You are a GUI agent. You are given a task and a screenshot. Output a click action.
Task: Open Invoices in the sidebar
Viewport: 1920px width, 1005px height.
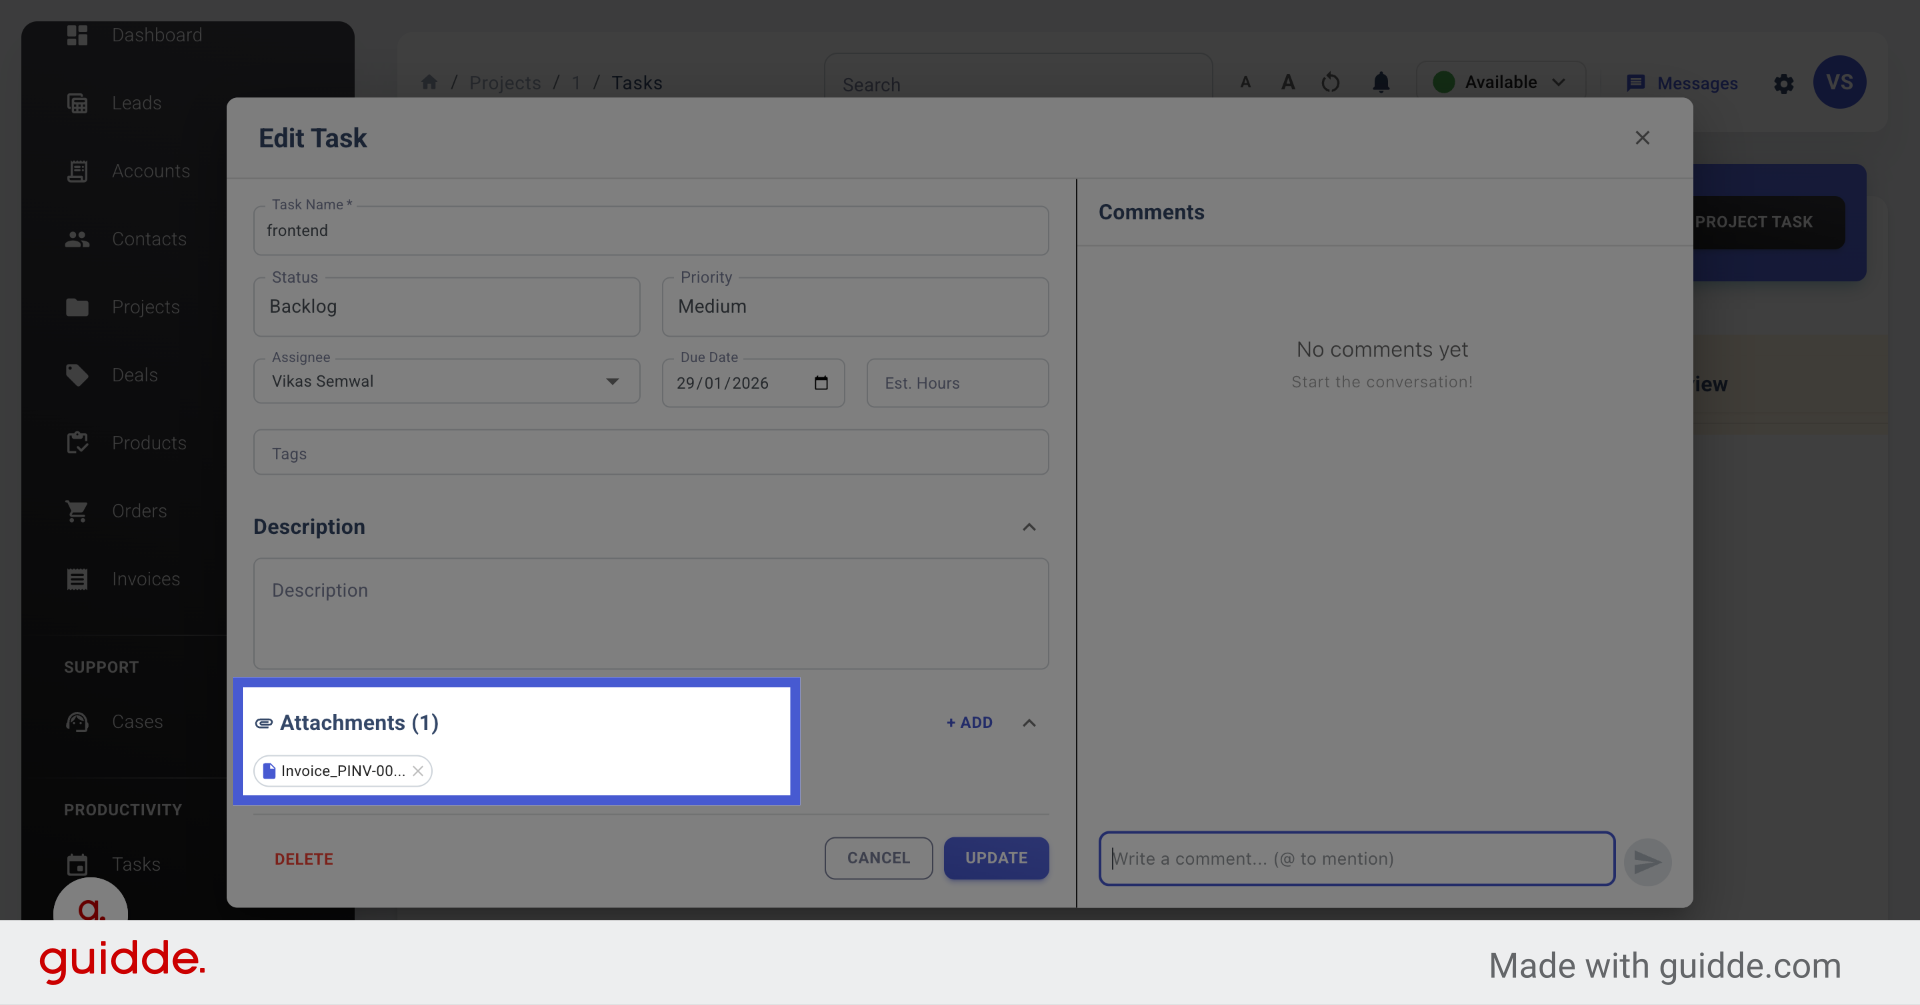click(x=146, y=579)
